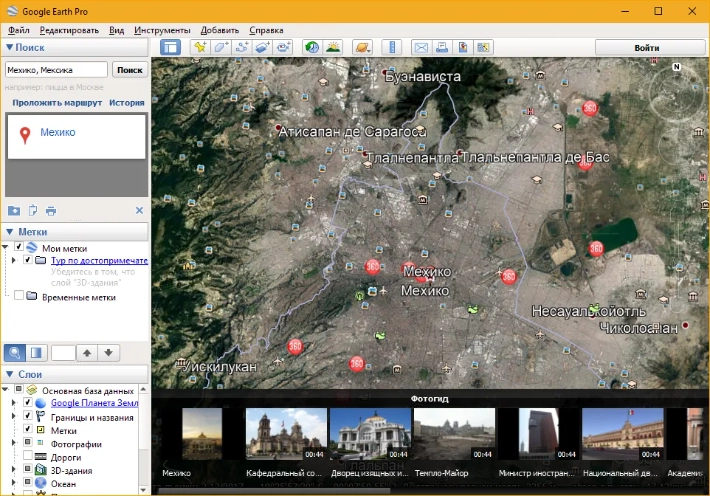
Task: Open the Темпло-Майор tour thumbnail
Action: [x=454, y=434]
